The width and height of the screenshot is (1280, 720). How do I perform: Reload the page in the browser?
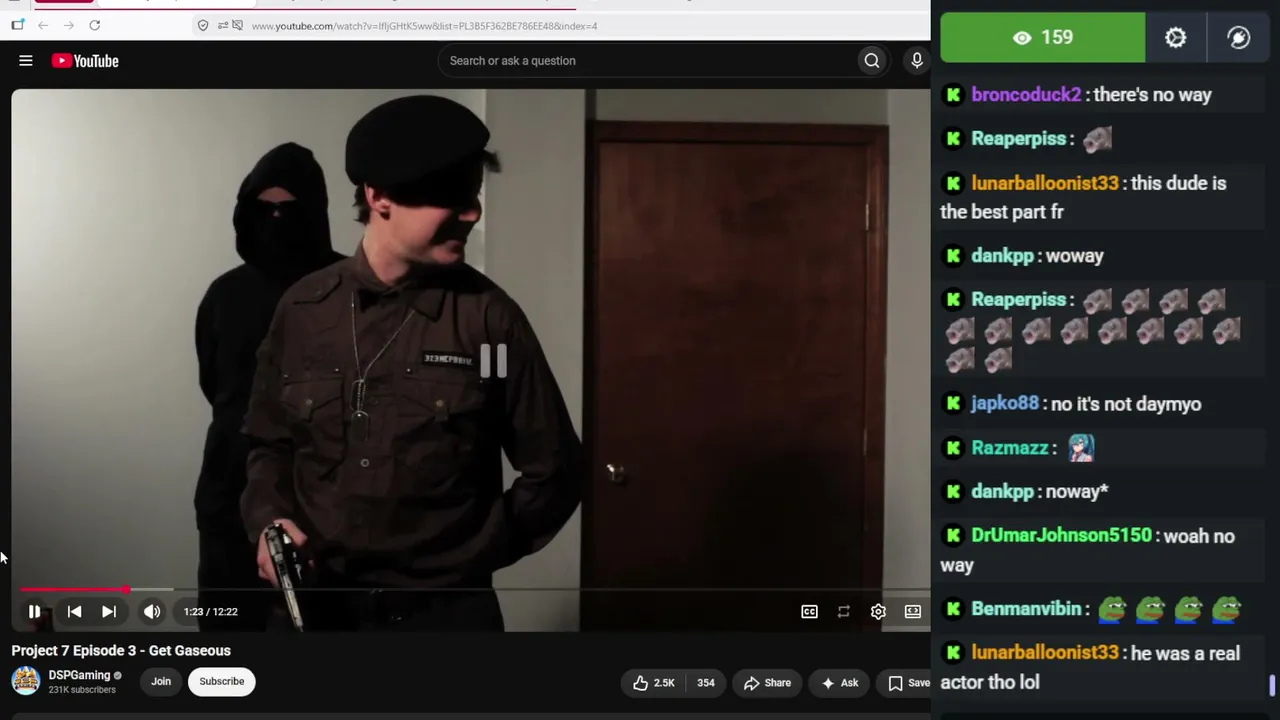pyautogui.click(x=94, y=25)
